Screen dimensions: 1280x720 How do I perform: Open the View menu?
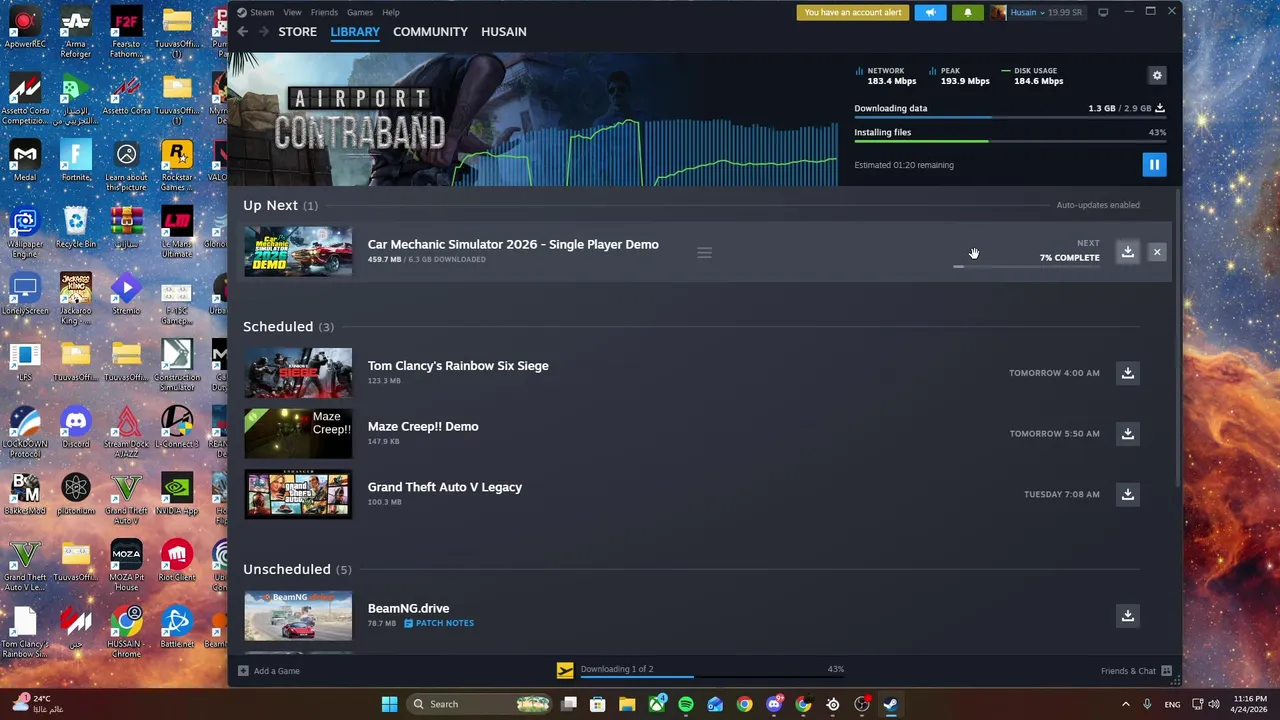292,12
